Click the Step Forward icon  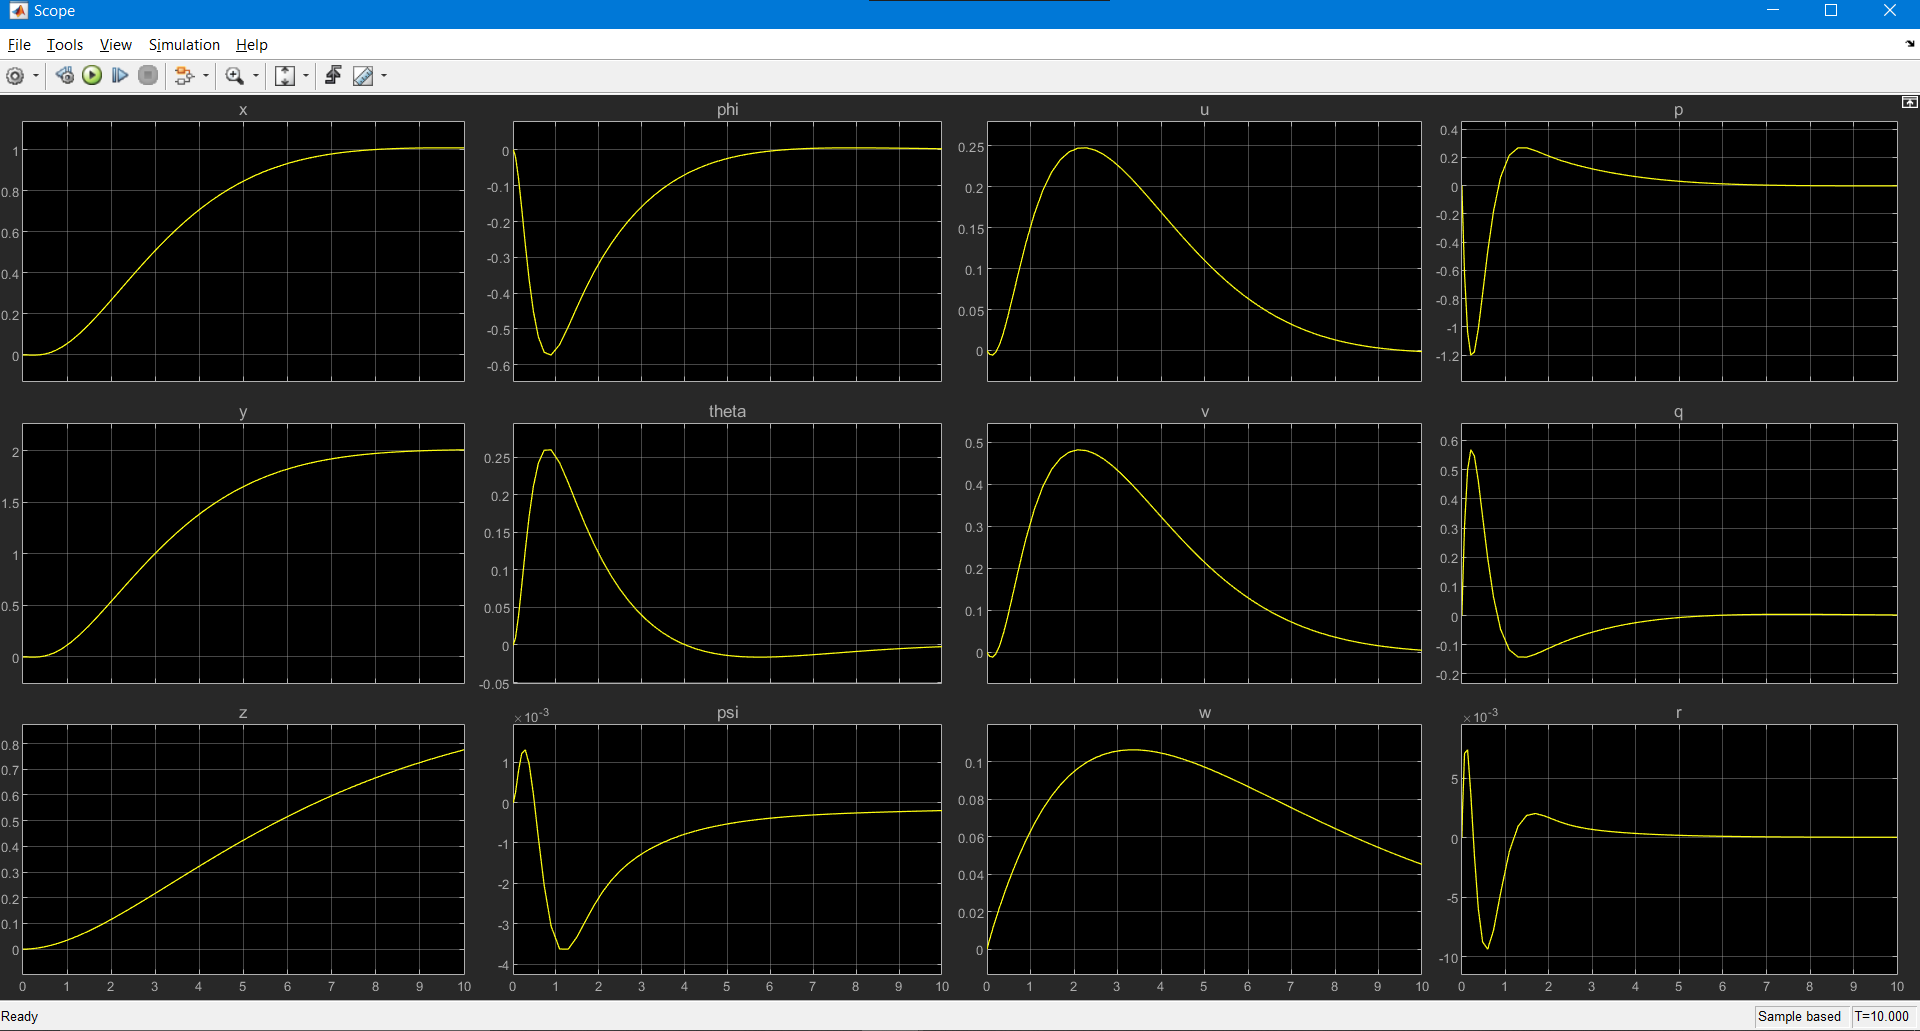click(x=120, y=76)
